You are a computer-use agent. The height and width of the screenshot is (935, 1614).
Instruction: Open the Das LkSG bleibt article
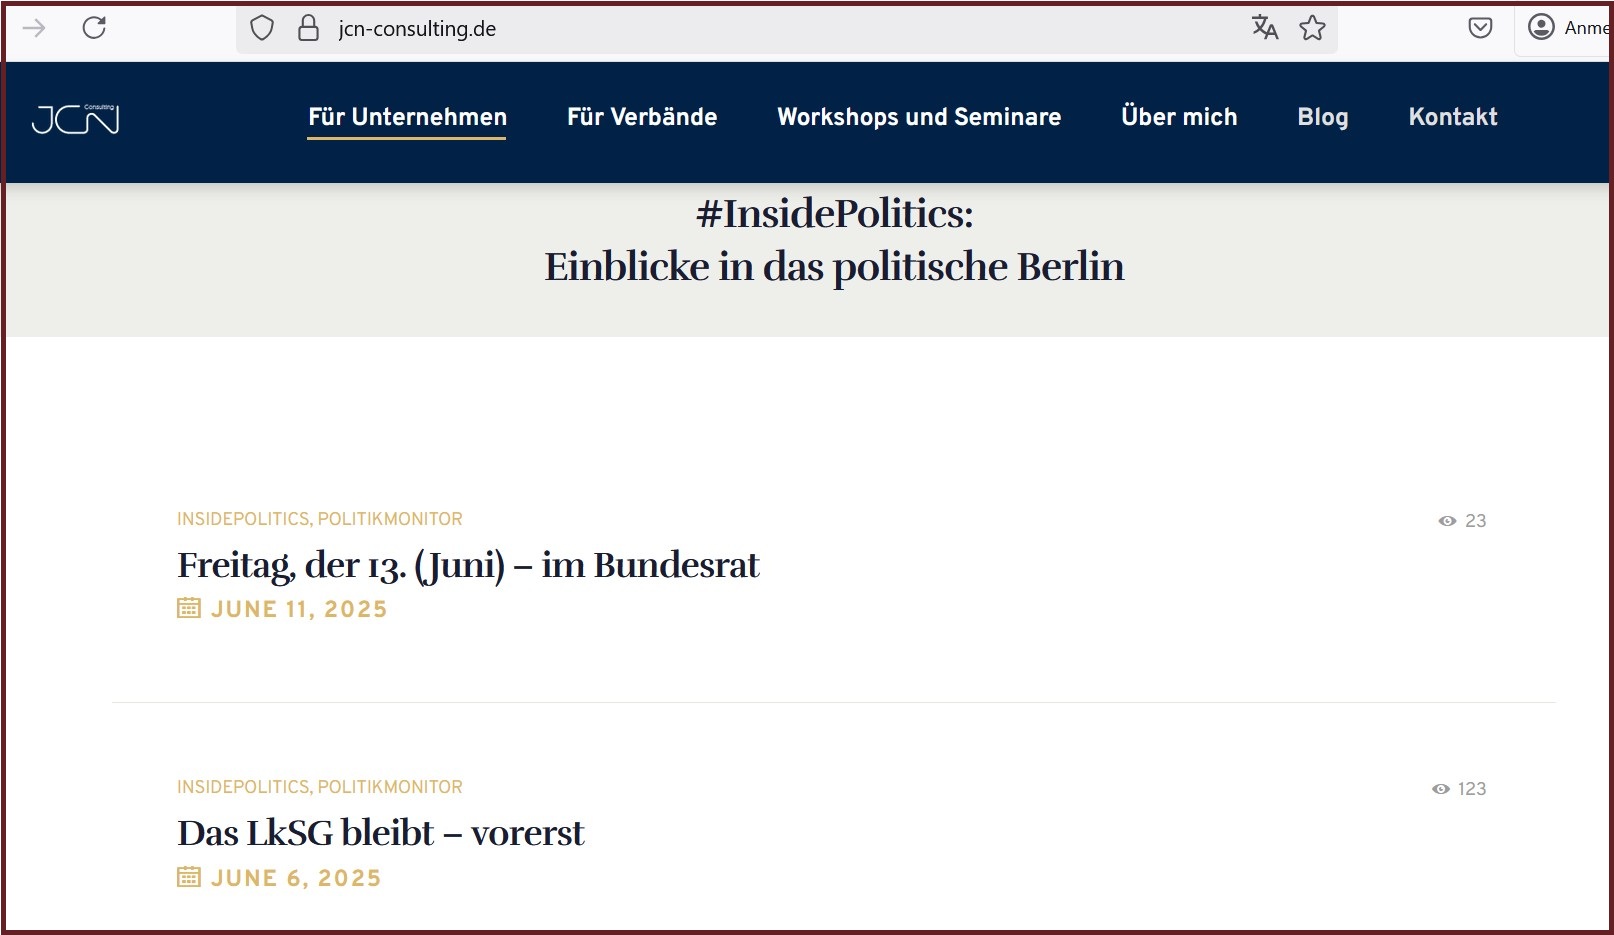click(x=380, y=833)
